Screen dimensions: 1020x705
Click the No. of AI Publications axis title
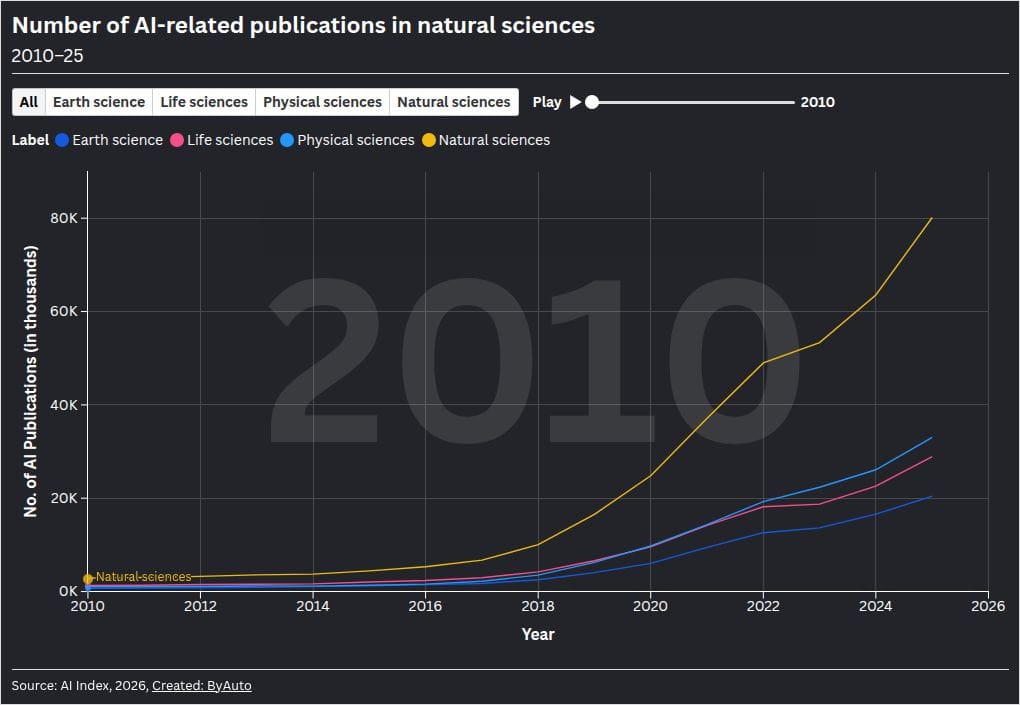[x=31, y=381]
